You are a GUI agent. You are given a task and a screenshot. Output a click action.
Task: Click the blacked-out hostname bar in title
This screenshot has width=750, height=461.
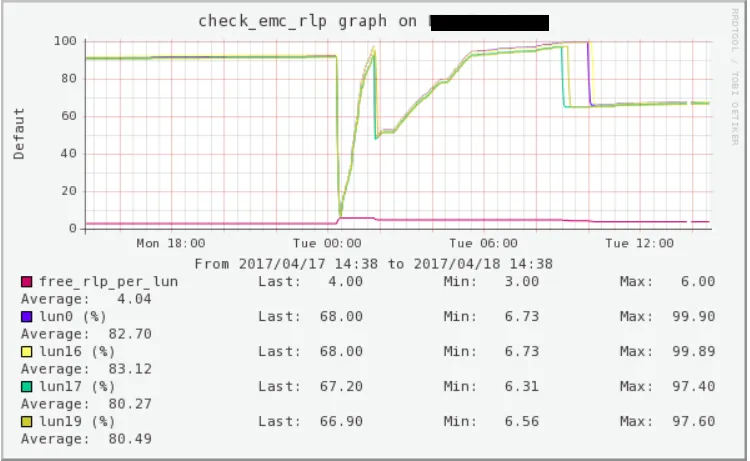point(489,21)
